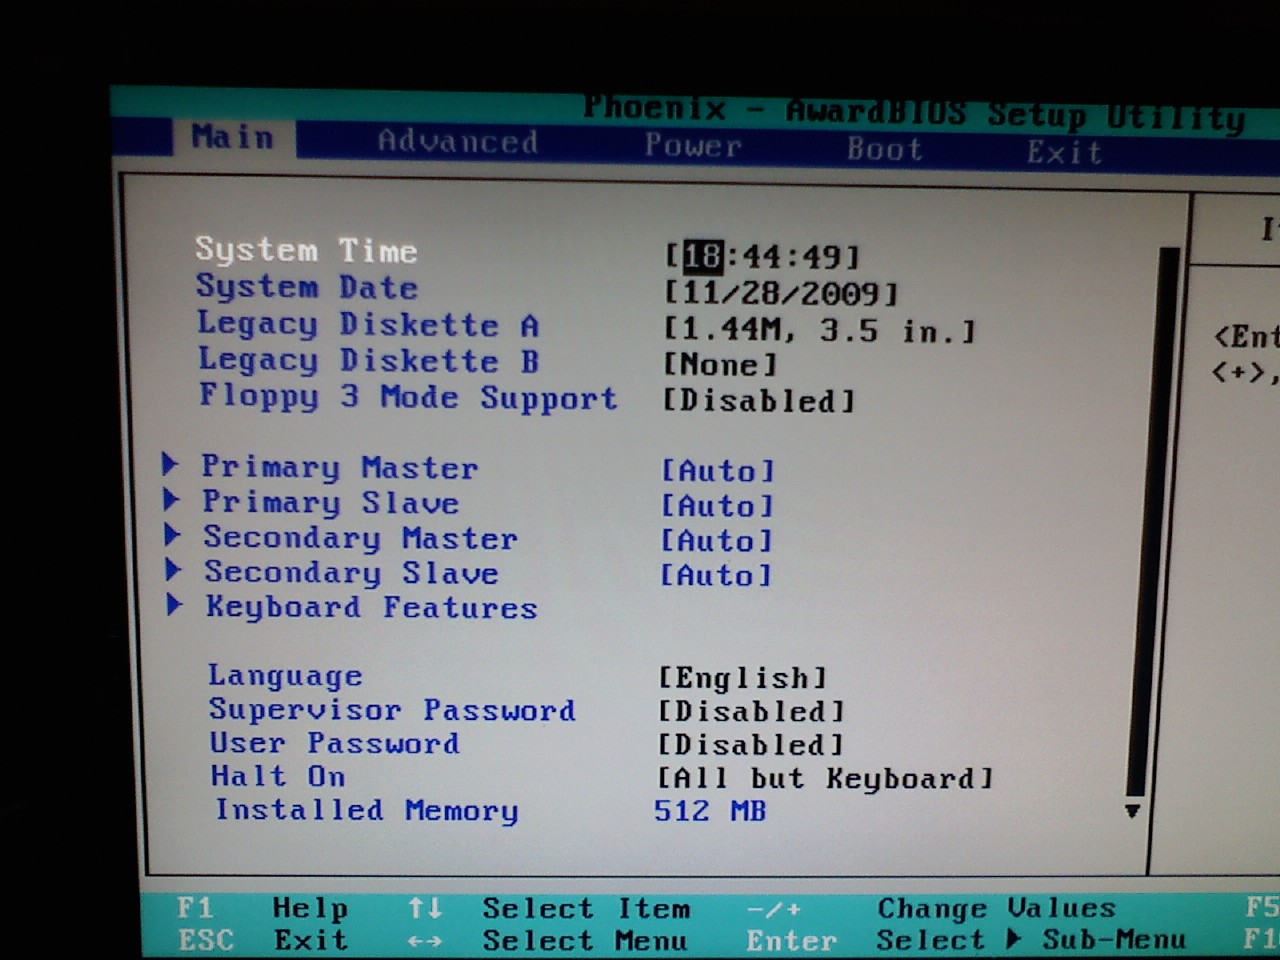Select the highlighted hour field 18
1280x960 pixels.
point(702,257)
